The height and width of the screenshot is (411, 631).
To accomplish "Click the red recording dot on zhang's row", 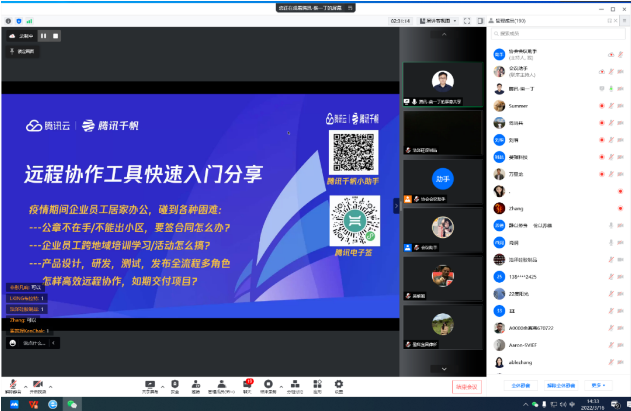I will pyautogui.click(x=621, y=209).
